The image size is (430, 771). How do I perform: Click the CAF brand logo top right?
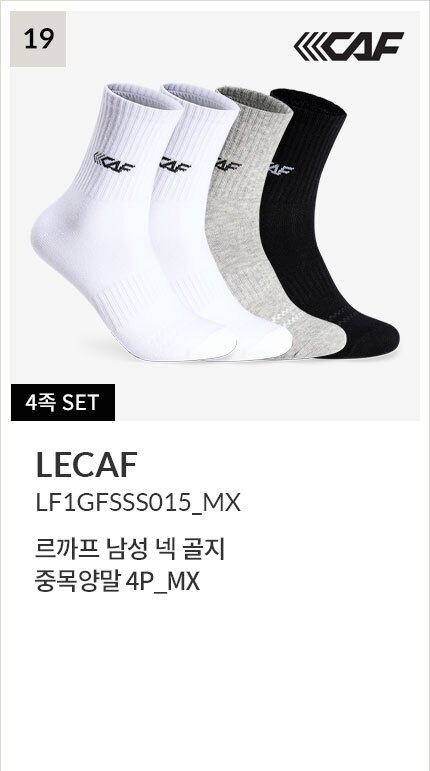click(x=349, y=46)
